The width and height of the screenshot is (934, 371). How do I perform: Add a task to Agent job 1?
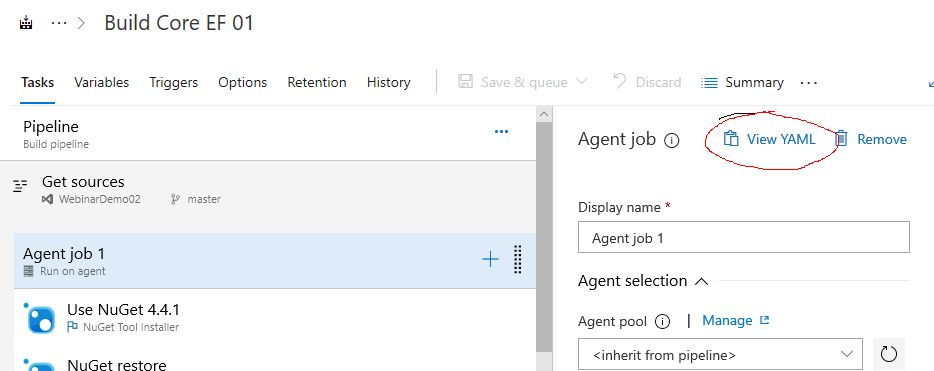pyautogui.click(x=490, y=259)
